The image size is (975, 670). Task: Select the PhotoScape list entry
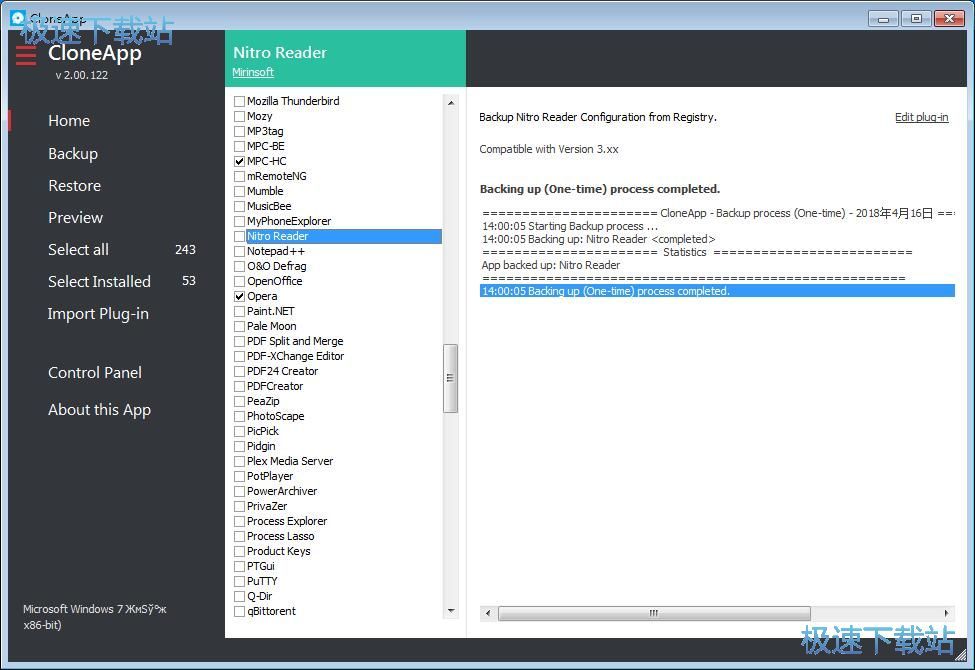click(x=276, y=416)
